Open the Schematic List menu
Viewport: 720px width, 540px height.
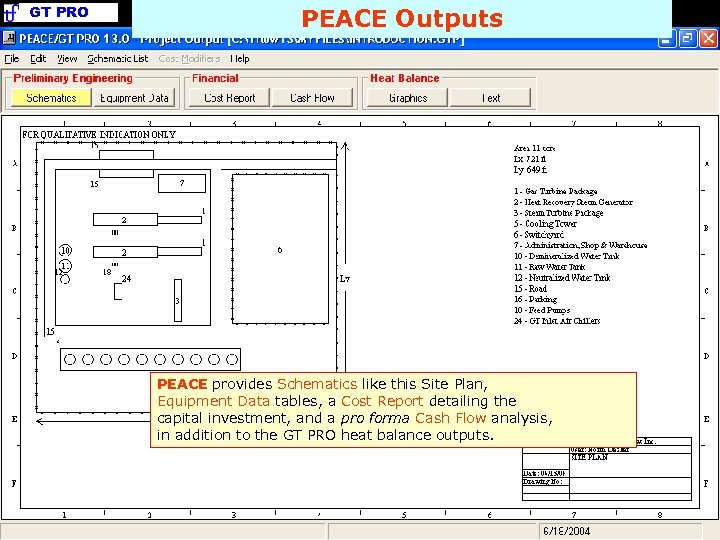[118, 59]
